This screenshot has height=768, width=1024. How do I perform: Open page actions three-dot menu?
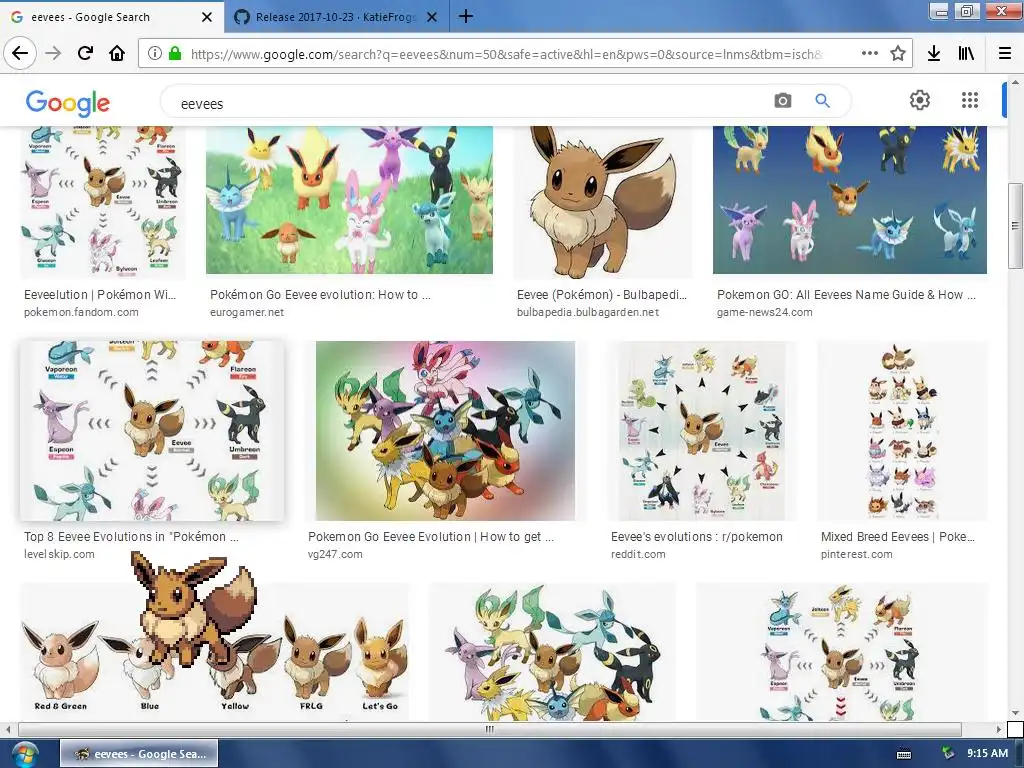(x=869, y=54)
